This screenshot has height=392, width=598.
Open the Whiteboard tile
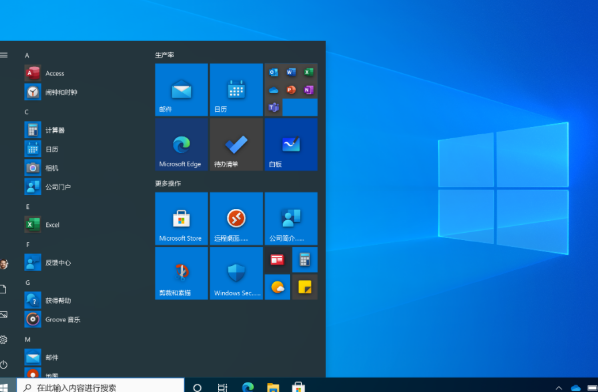pyautogui.click(x=291, y=144)
